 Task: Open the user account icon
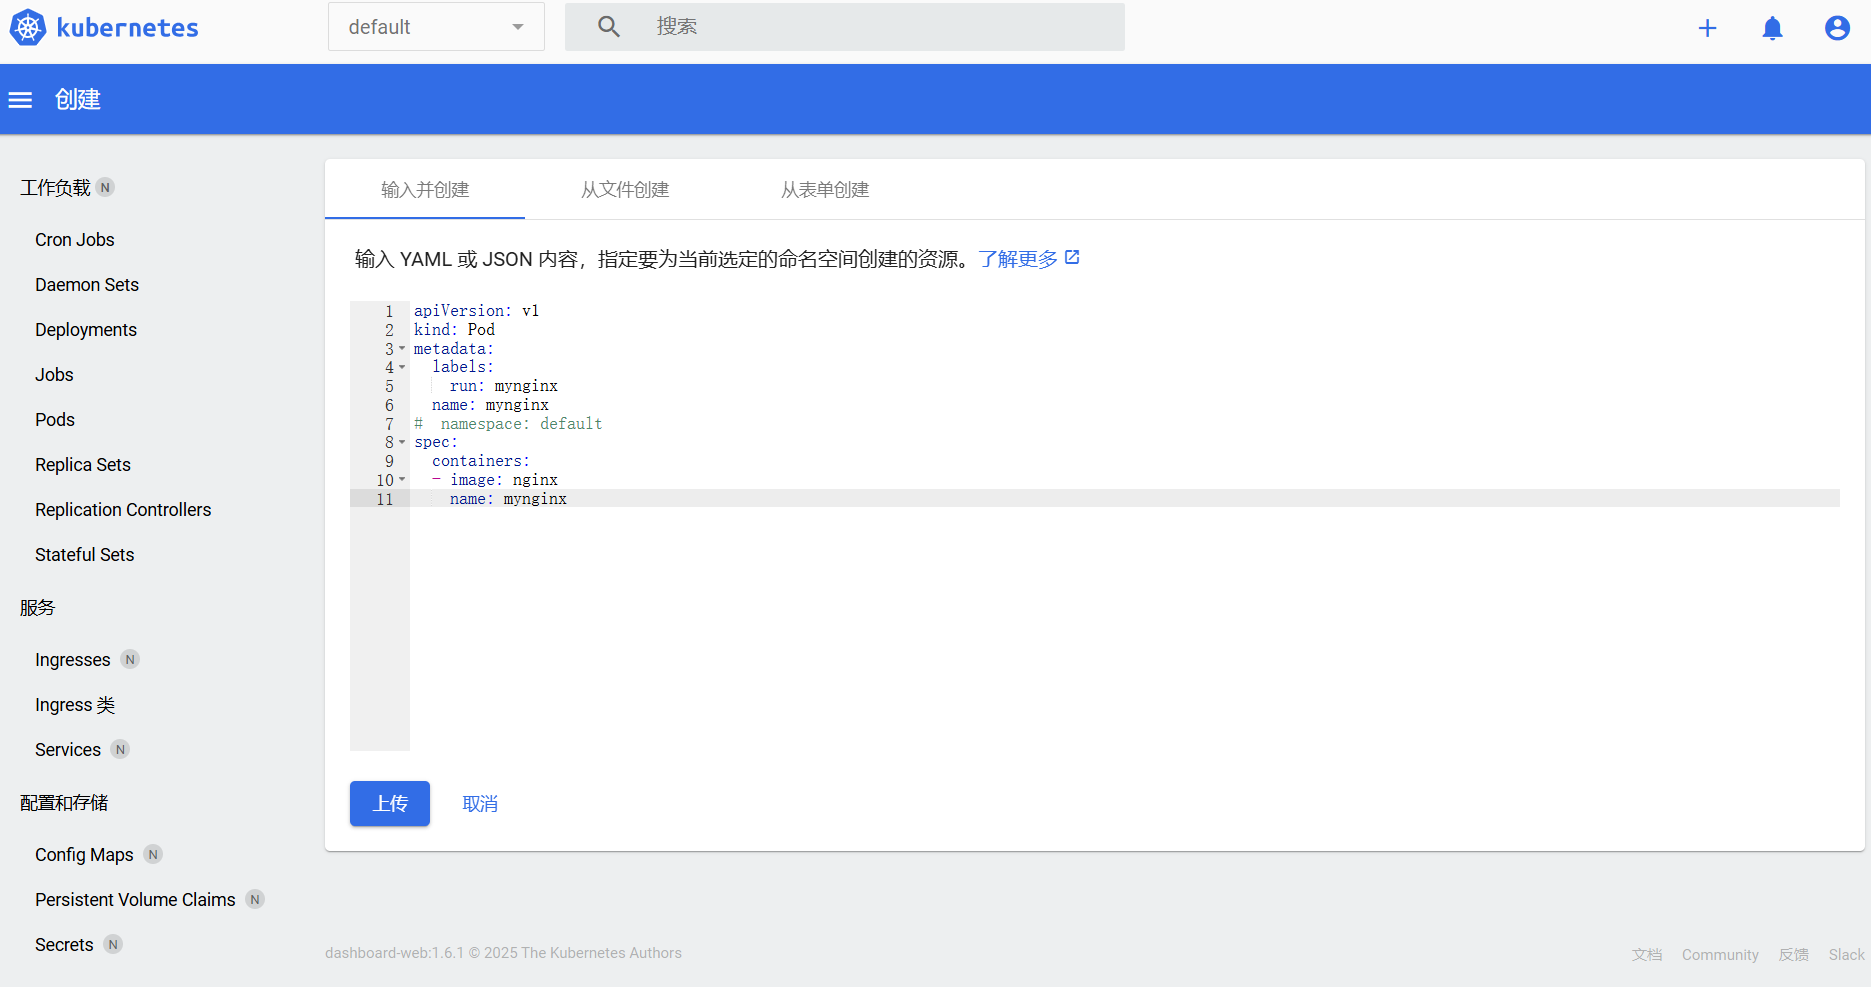pos(1836,28)
